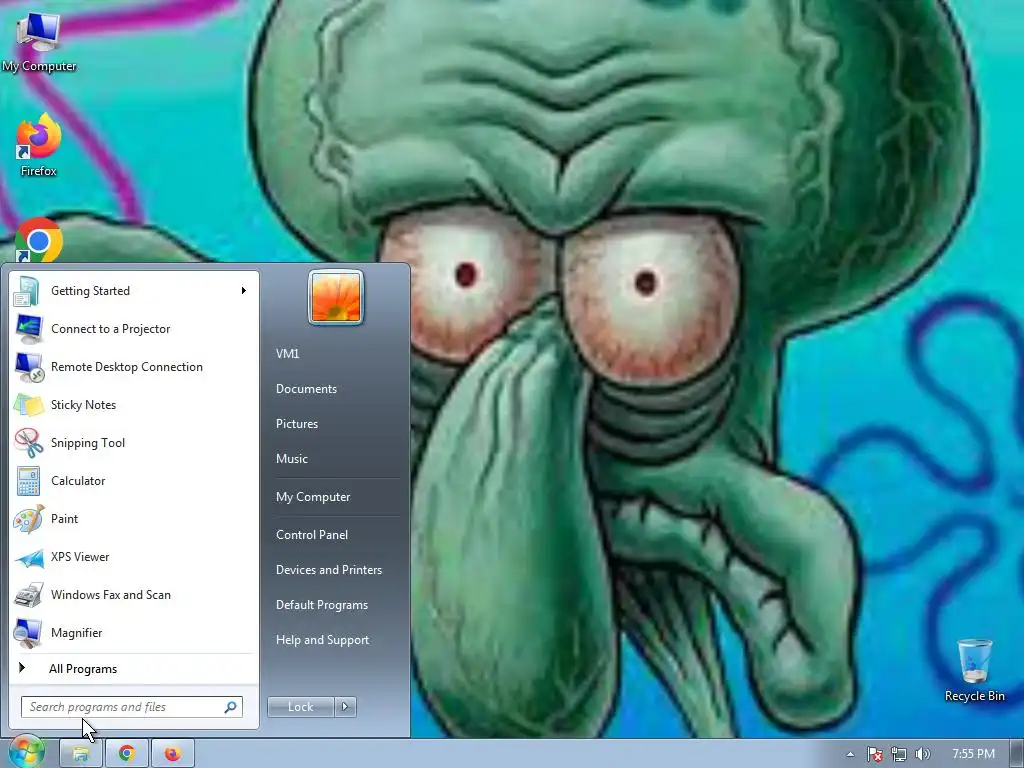Open Devices and Printers

point(328,569)
